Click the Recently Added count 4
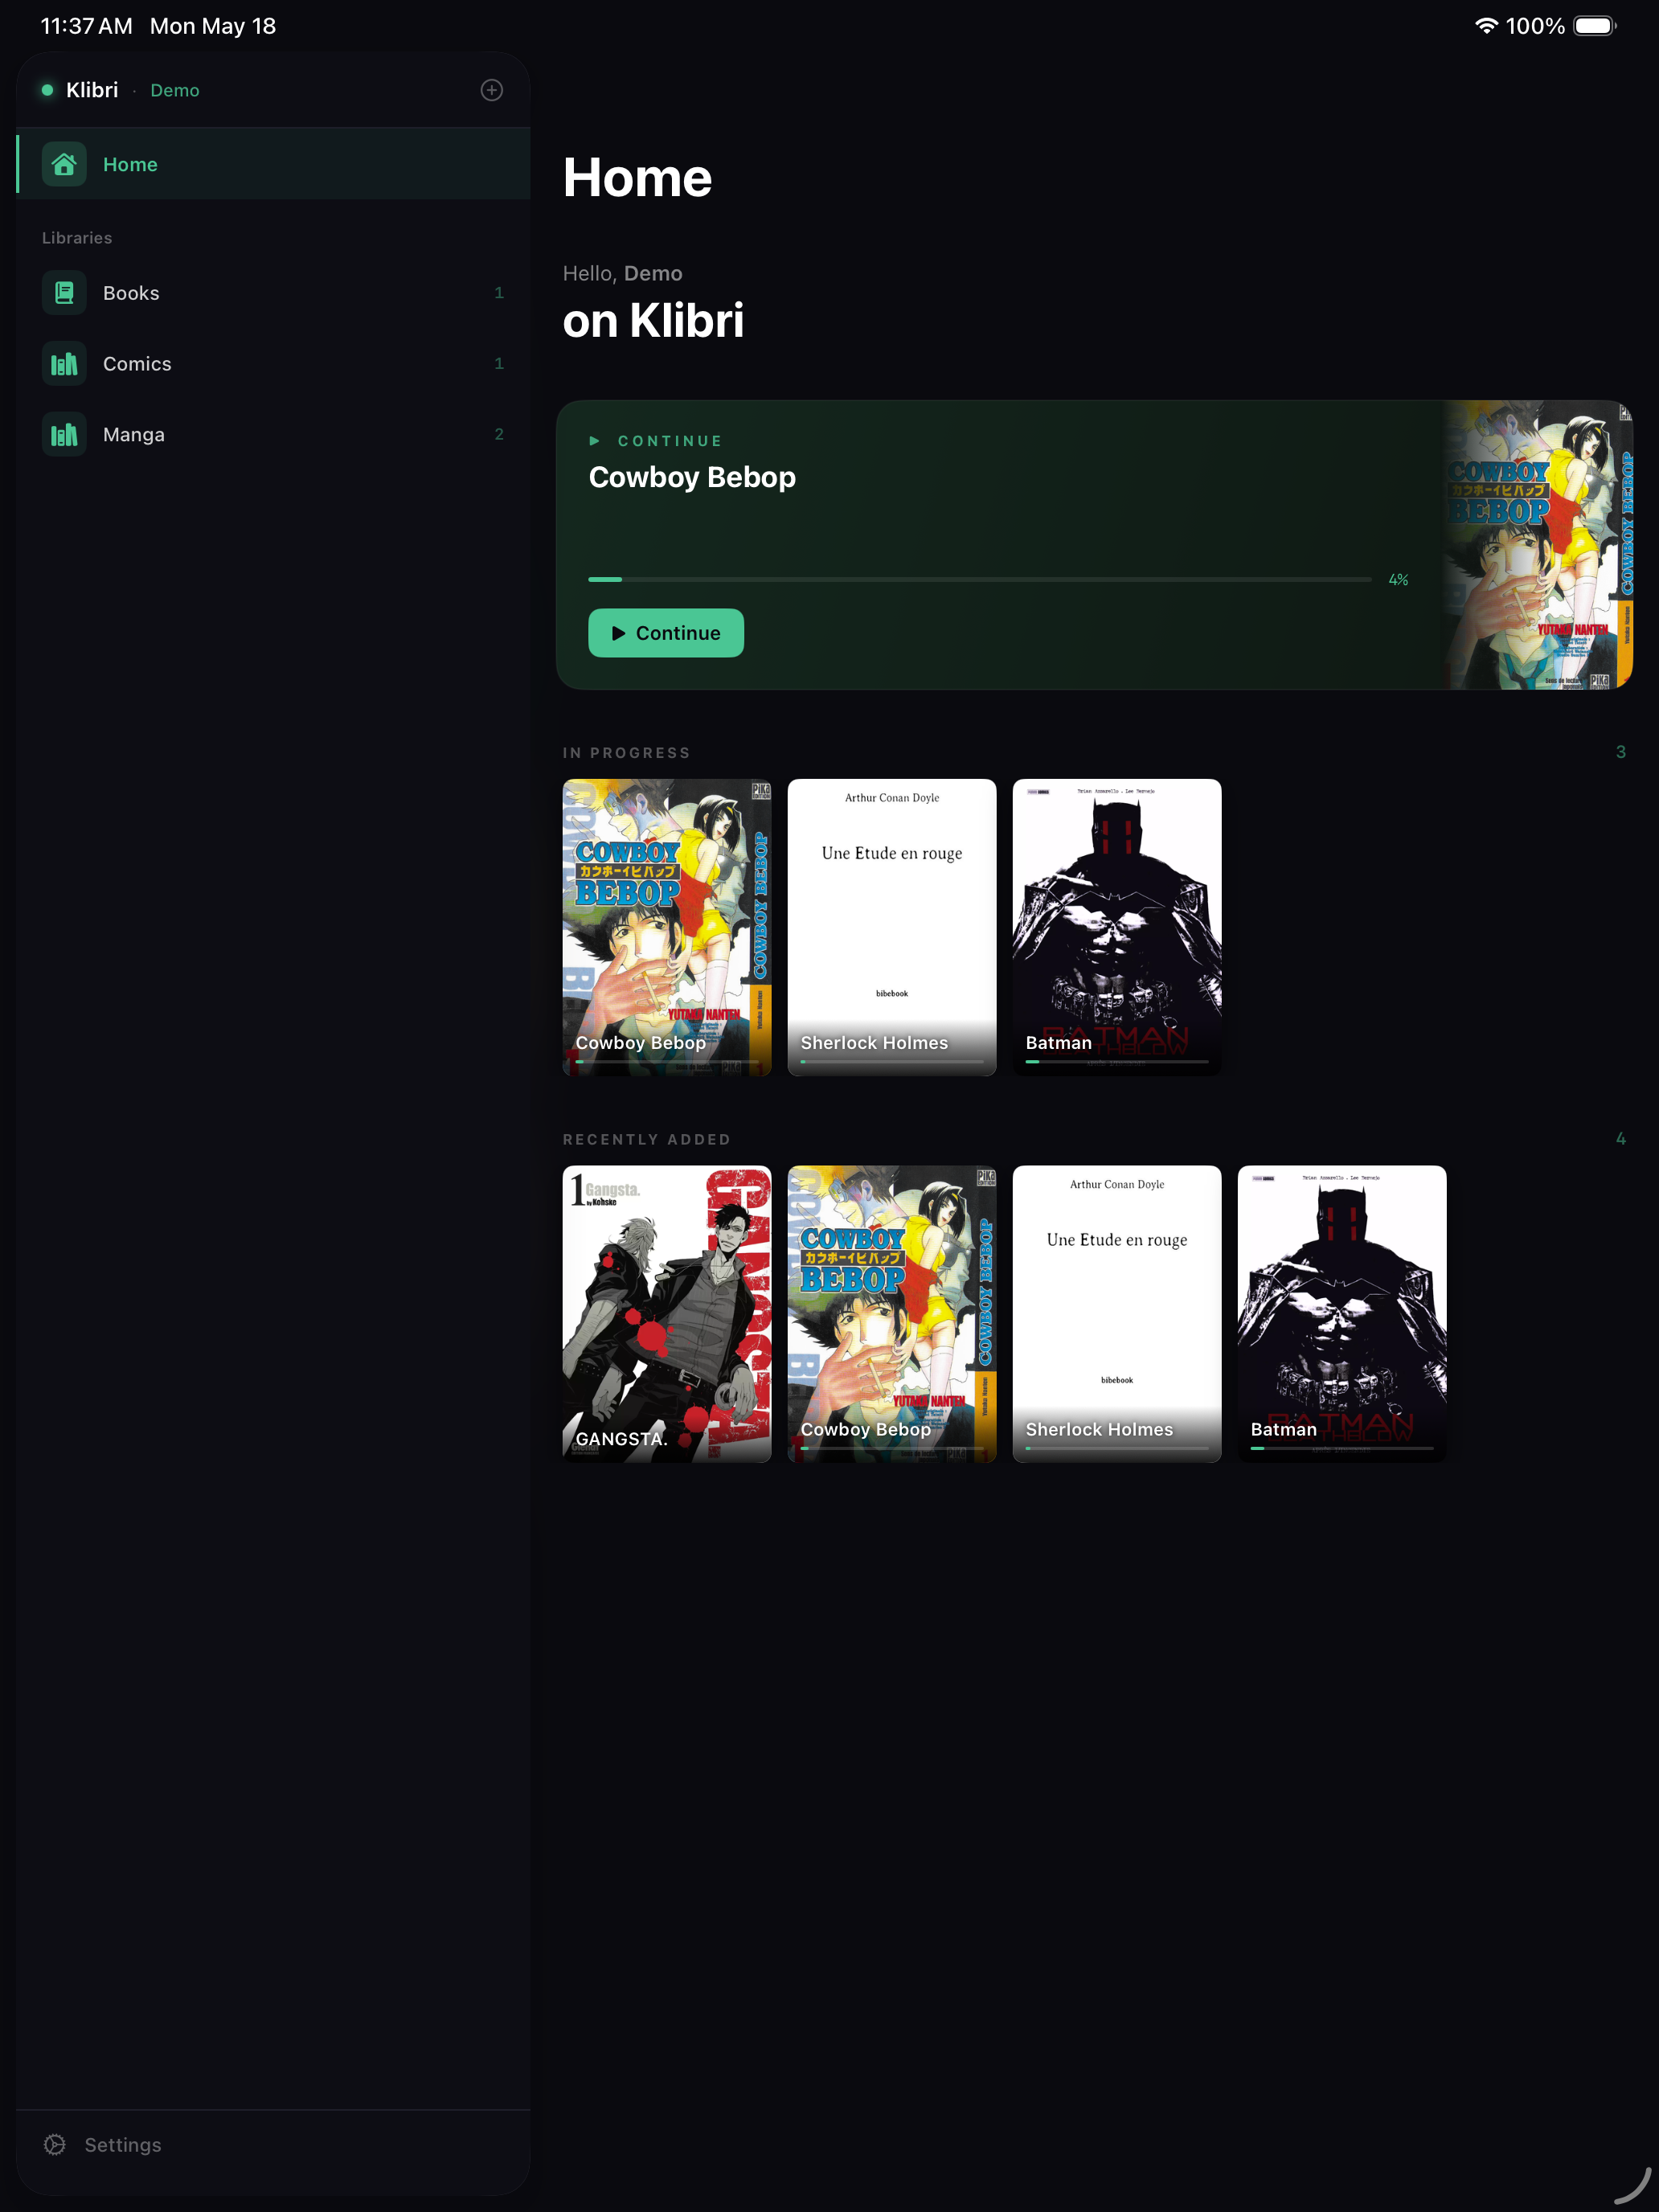This screenshot has height=2212, width=1659. (1620, 1139)
